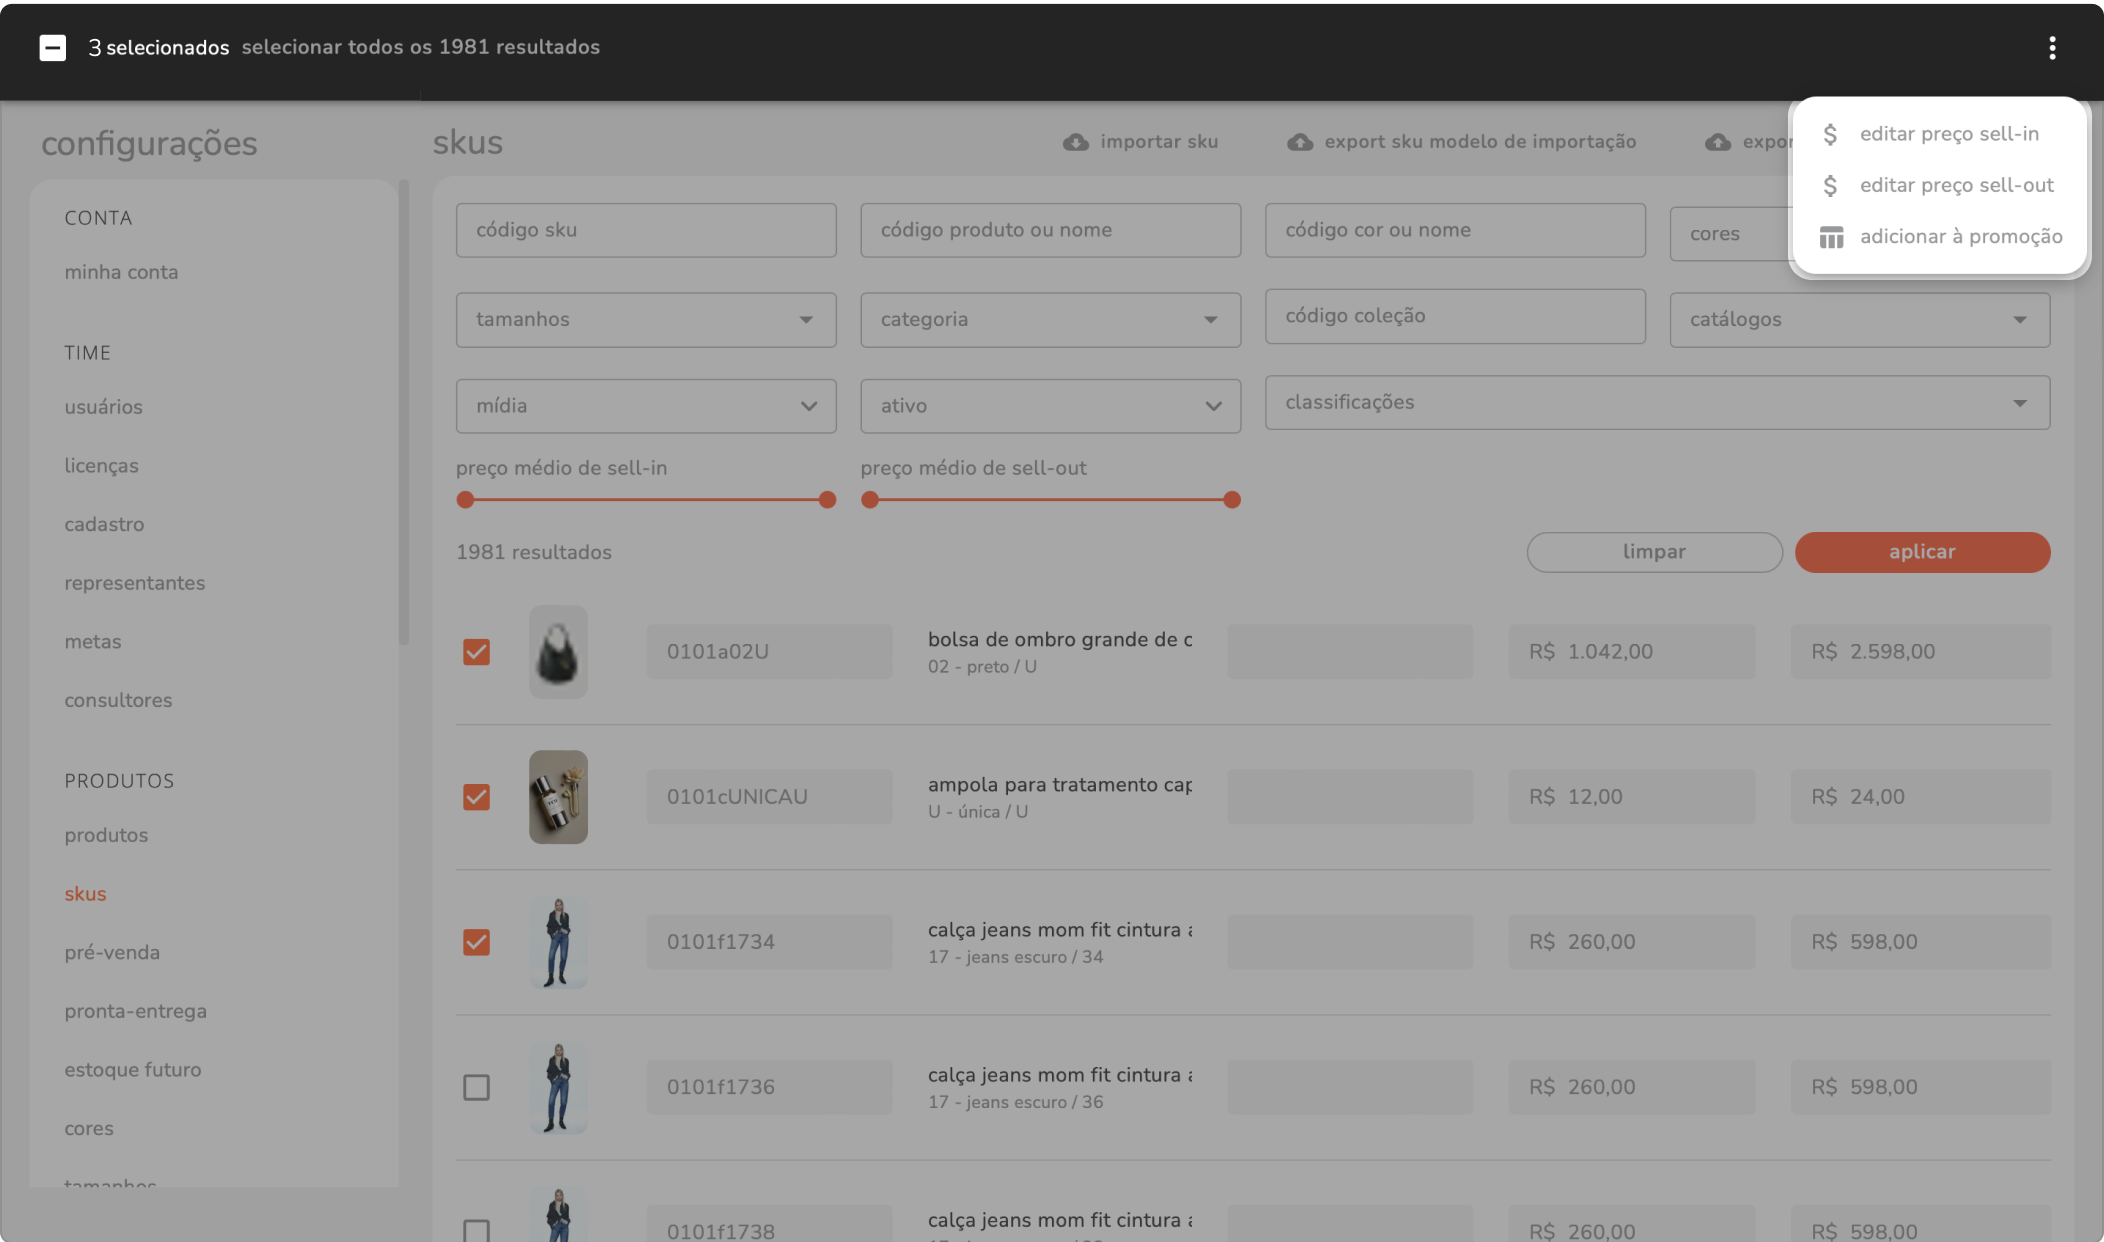
Task: Select editar preço sell-out menu item
Action: click(x=1956, y=185)
